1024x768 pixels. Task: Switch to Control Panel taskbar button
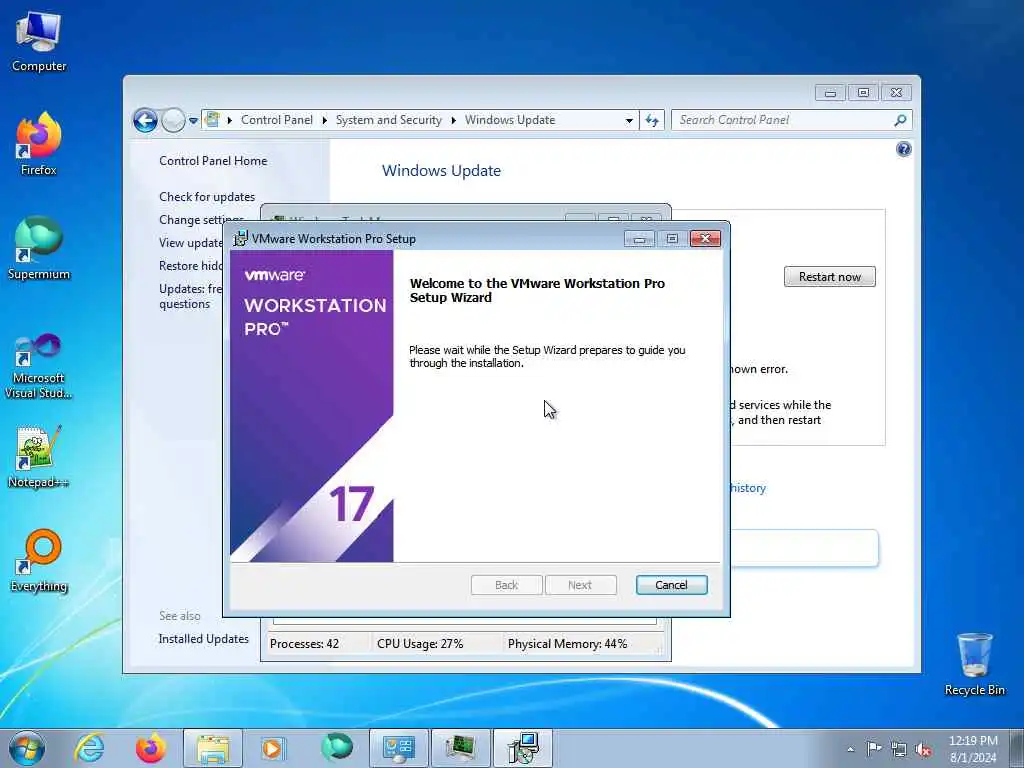point(399,748)
